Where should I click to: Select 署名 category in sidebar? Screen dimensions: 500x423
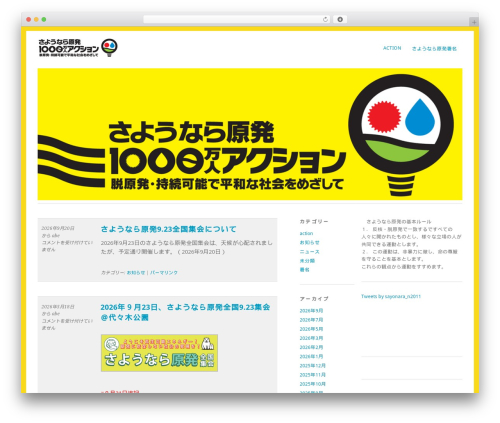coord(305,270)
